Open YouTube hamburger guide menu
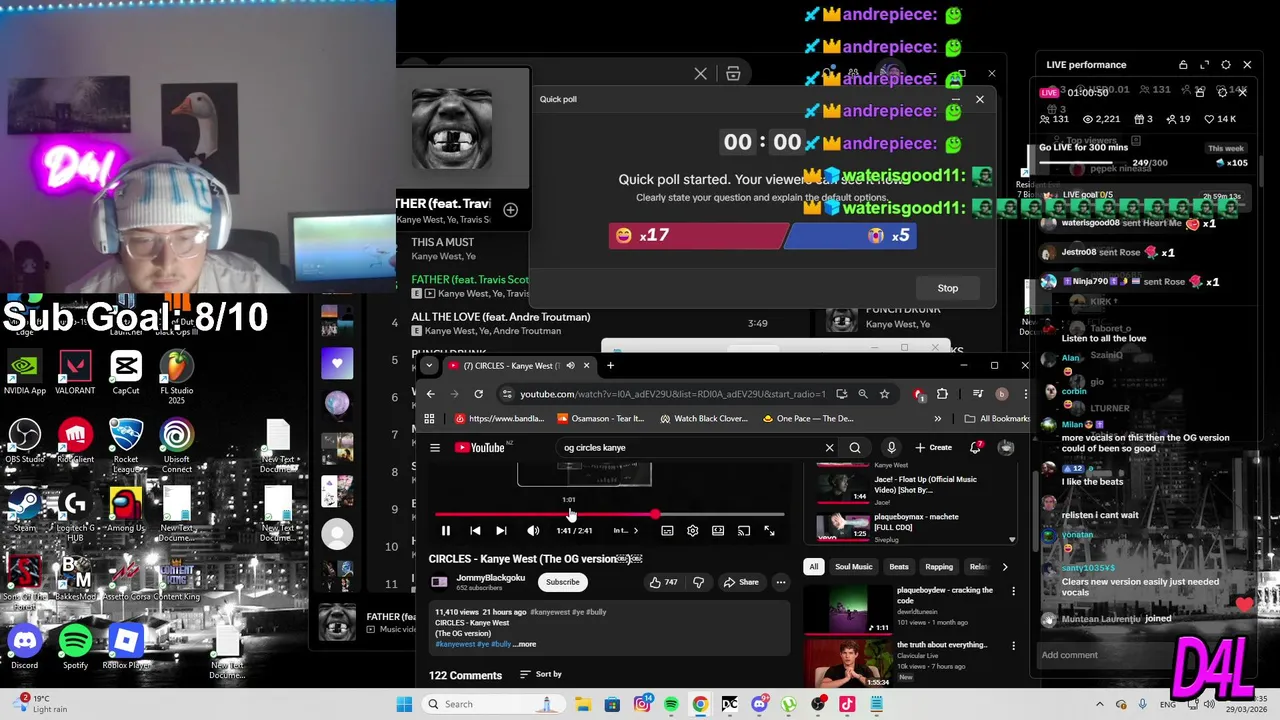Image resolution: width=1280 pixels, height=720 pixels. [x=435, y=448]
